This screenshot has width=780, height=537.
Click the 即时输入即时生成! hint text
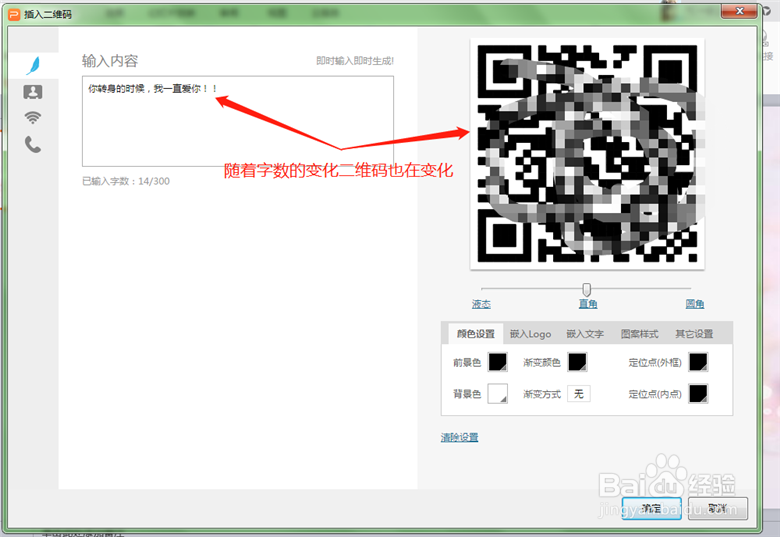click(x=355, y=61)
